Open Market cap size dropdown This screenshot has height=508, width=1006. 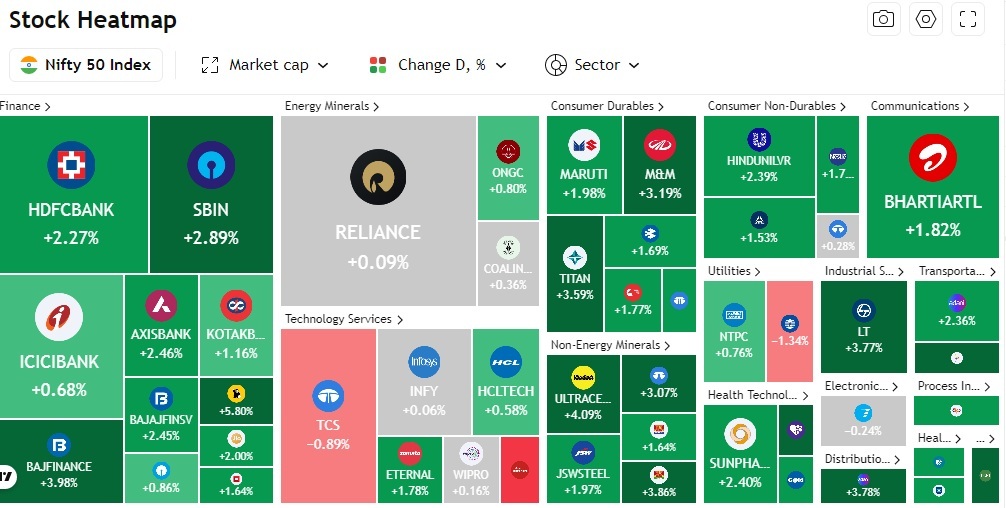tap(265, 65)
